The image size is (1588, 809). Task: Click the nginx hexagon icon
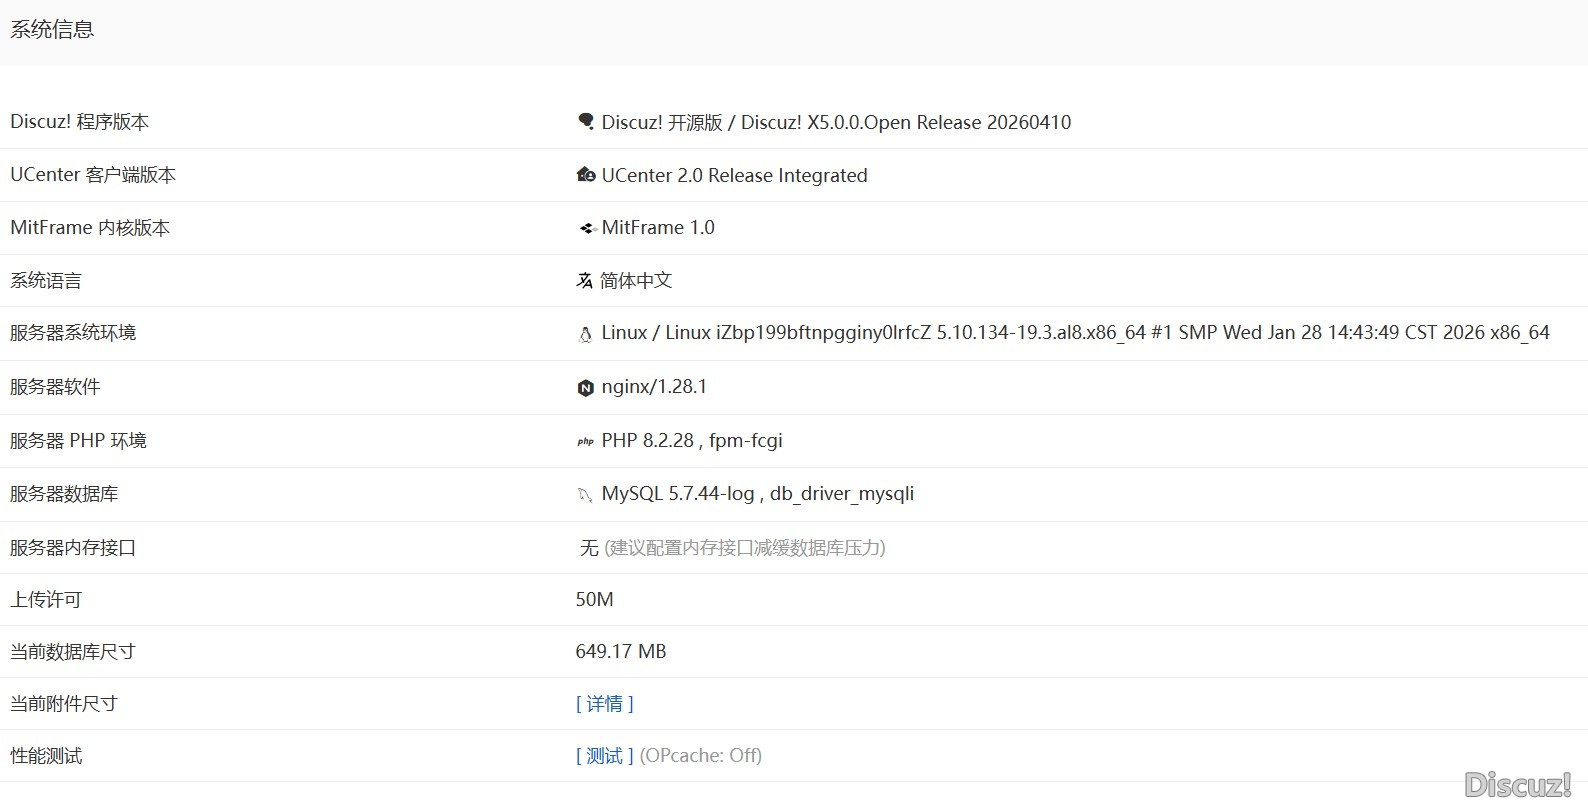586,388
